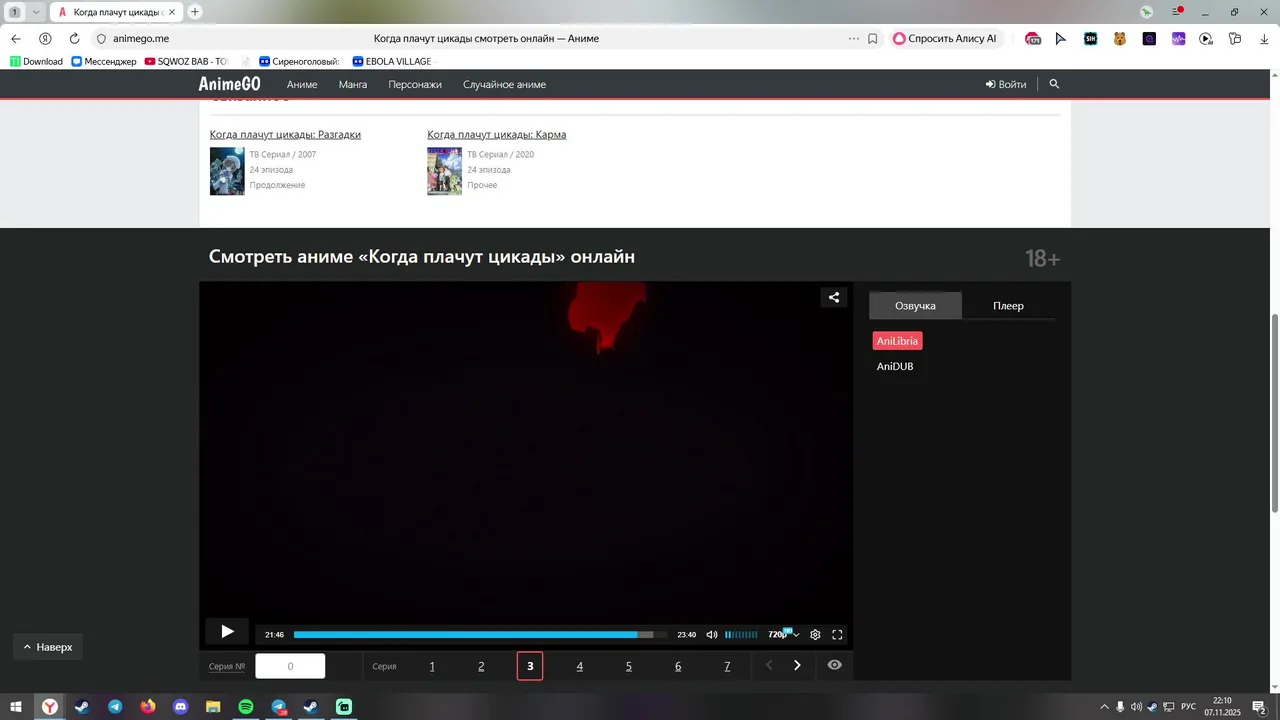This screenshot has height=720, width=1280.
Task: Open site search magnifier icon
Action: pyautogui.click(x=1054, y=84)
